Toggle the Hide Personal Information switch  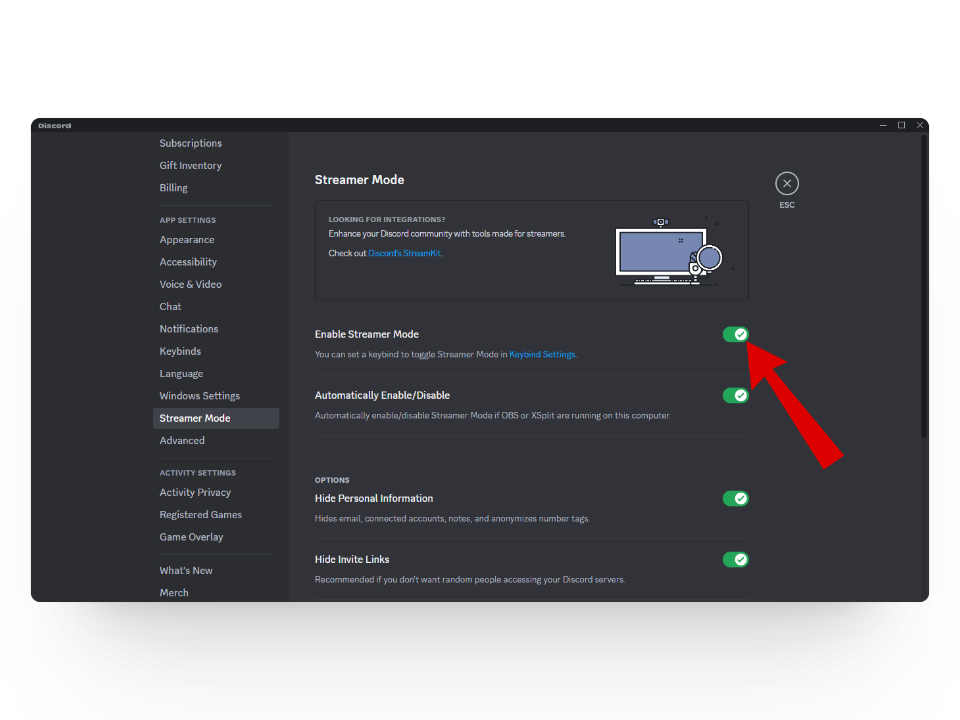point(735,498)
